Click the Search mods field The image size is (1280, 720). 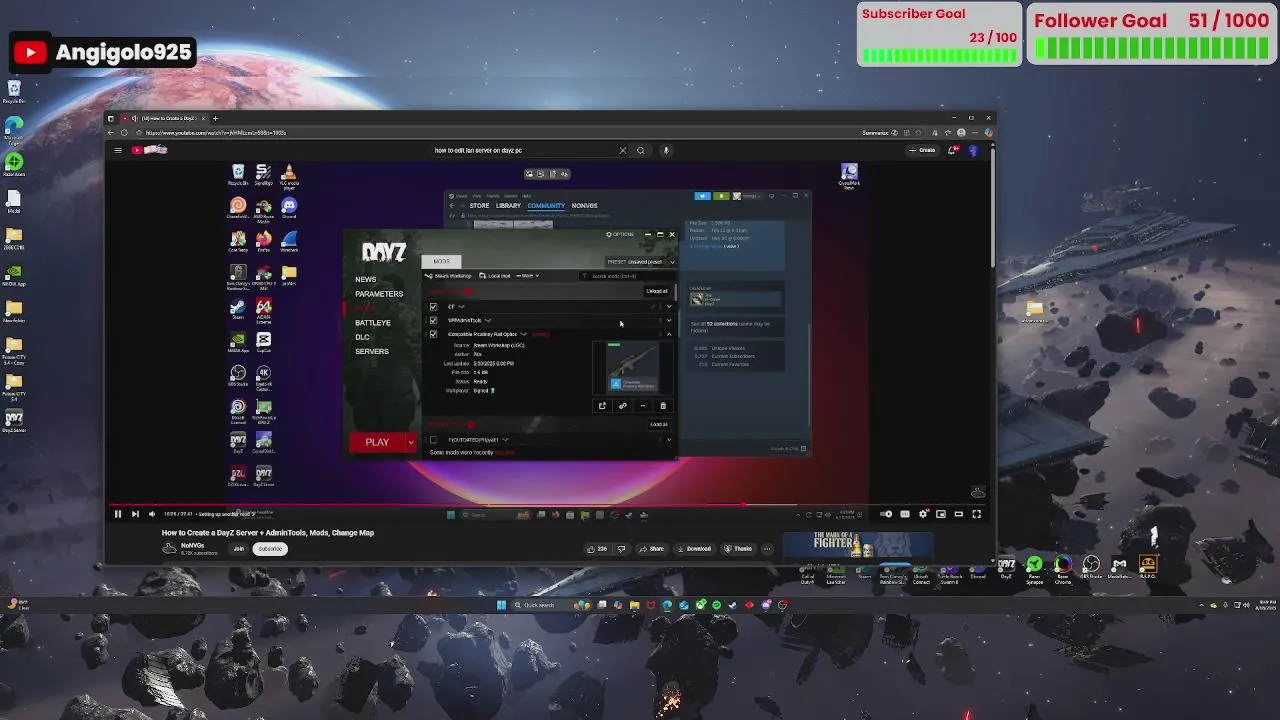[629, 276]
